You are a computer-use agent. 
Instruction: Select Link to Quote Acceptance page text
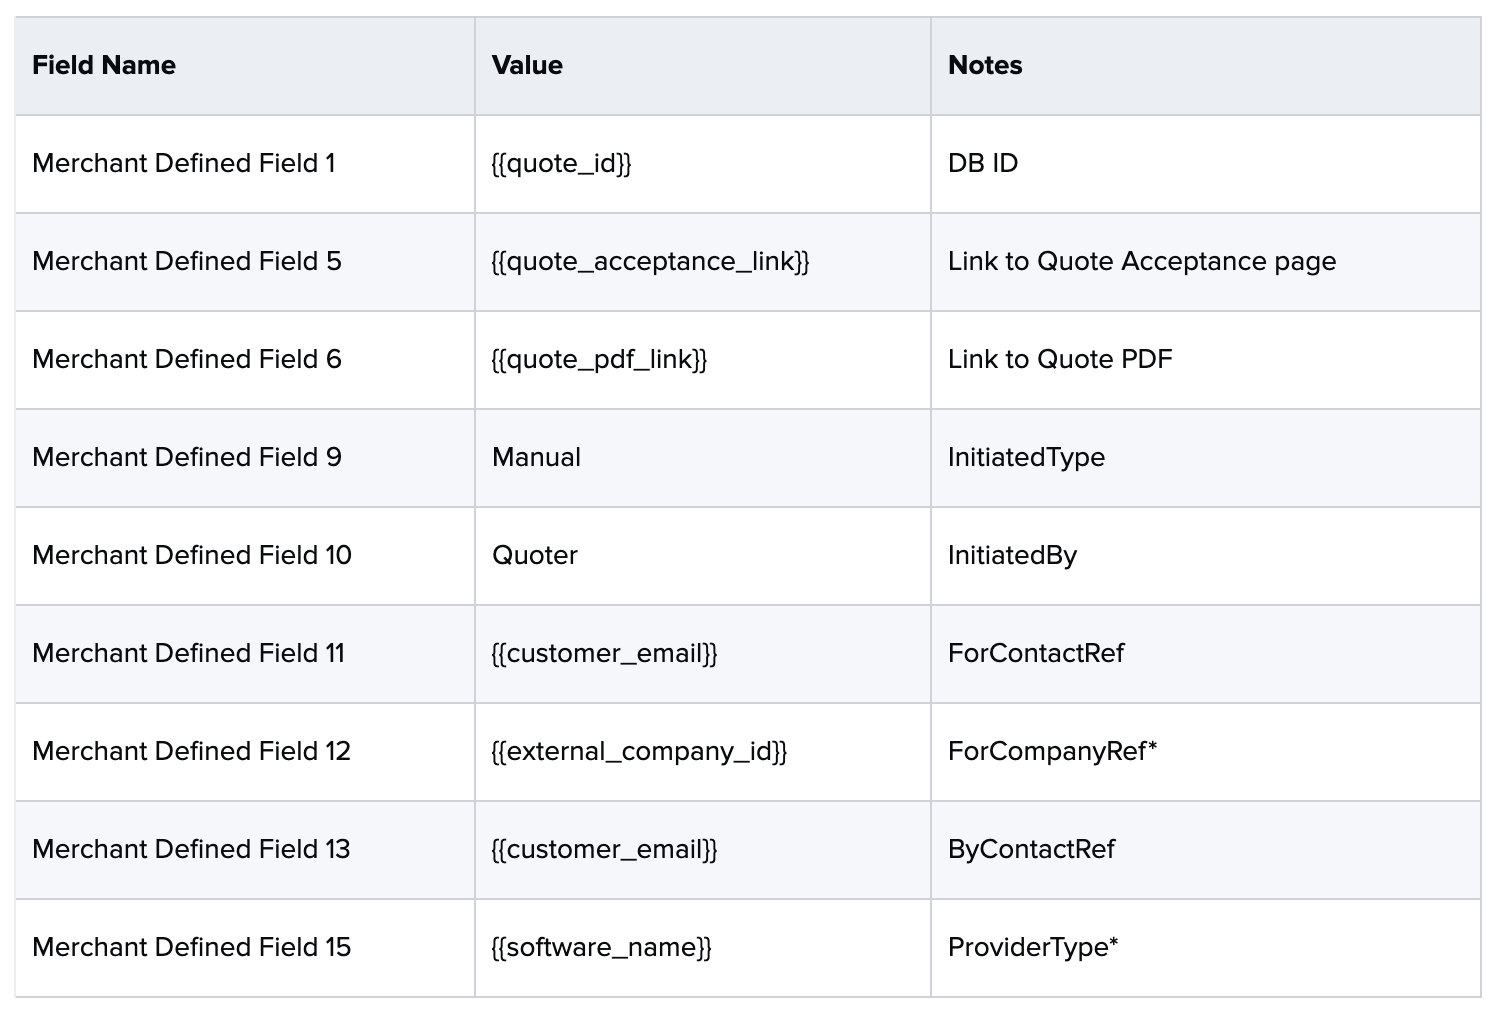click(1142, 261)
